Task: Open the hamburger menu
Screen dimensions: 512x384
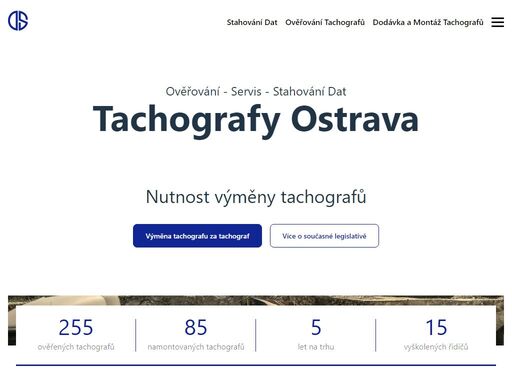Action: pos(497,22)
